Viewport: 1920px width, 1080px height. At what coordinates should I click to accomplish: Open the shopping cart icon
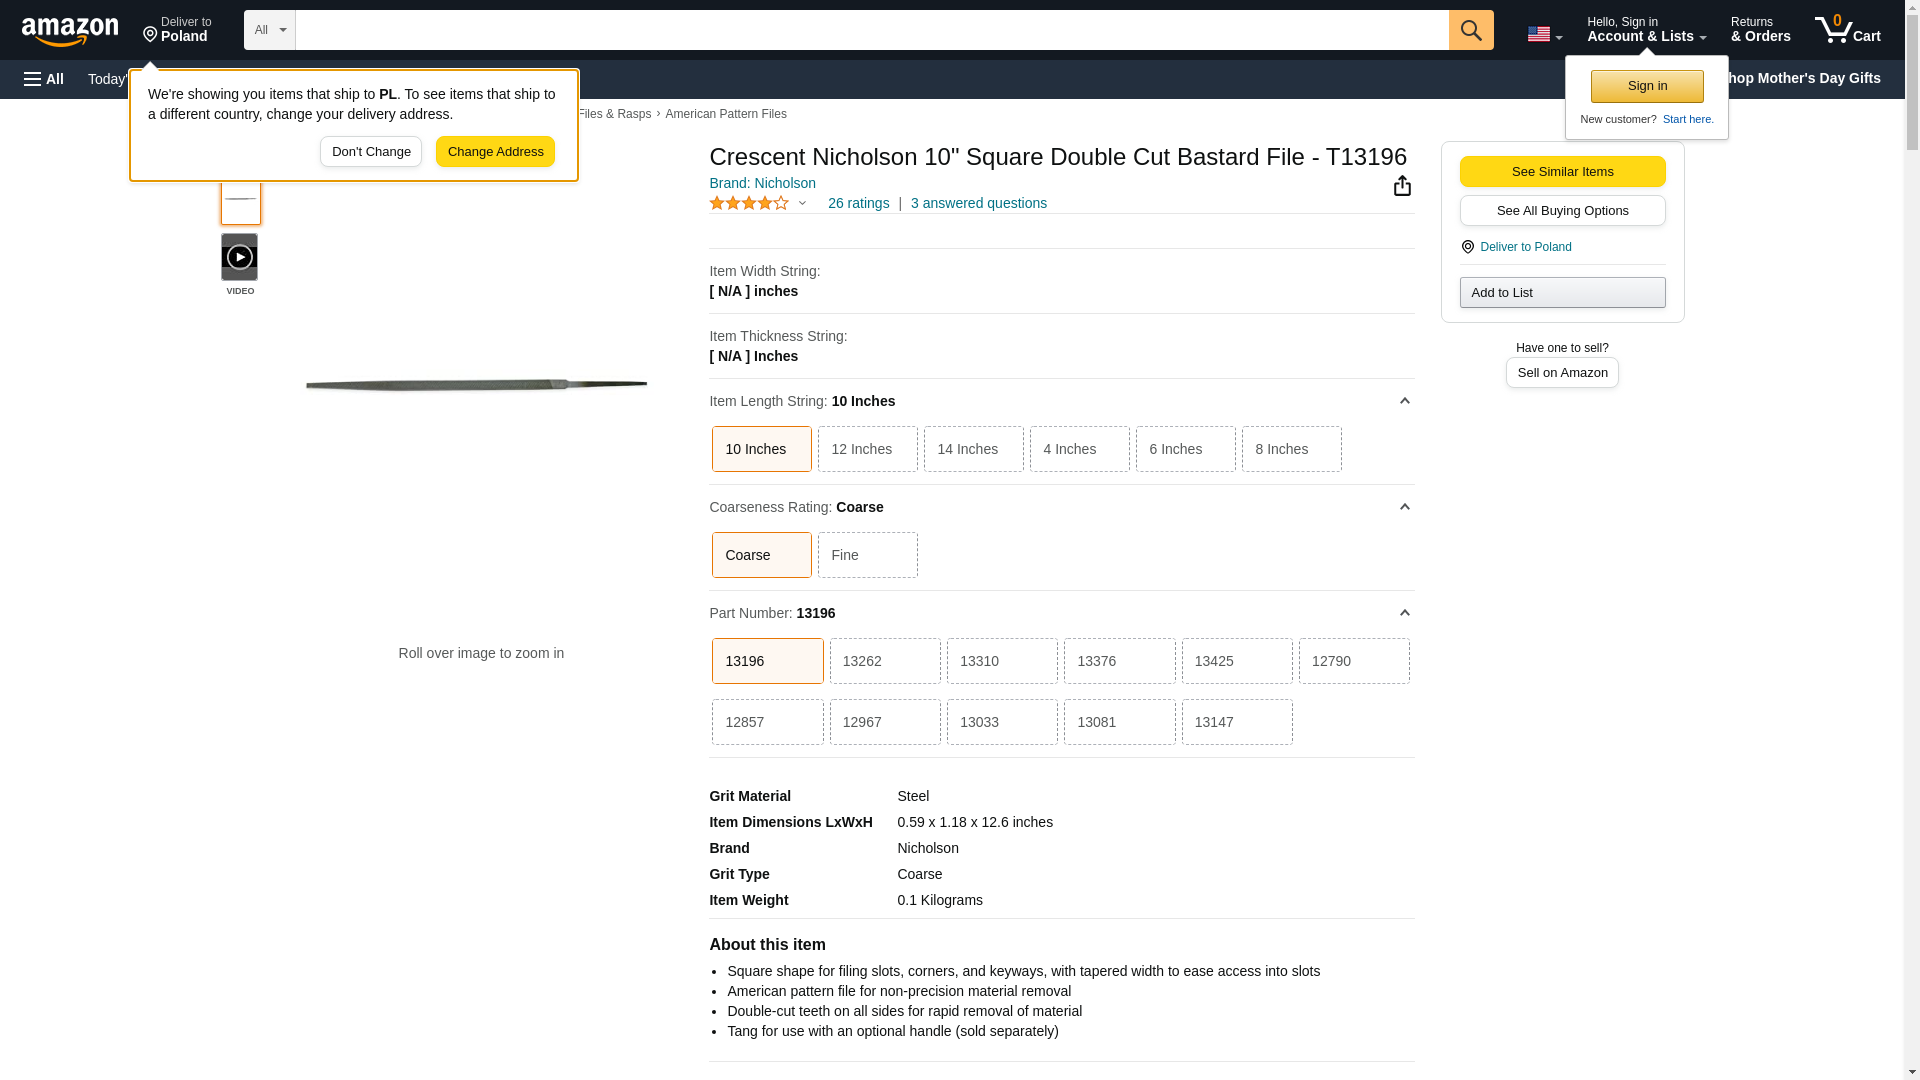1847,30
